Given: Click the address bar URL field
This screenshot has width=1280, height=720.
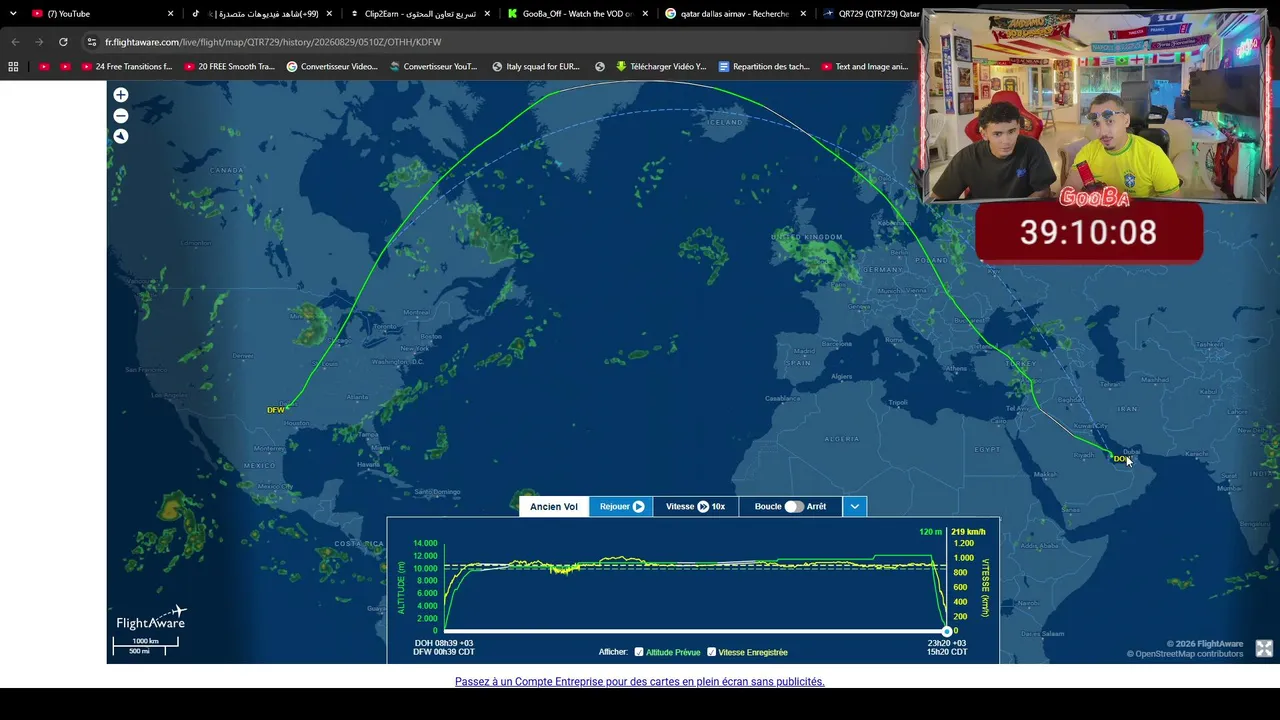Looking at the screenshot, I should pyautogui.click(x=500, y=42).
